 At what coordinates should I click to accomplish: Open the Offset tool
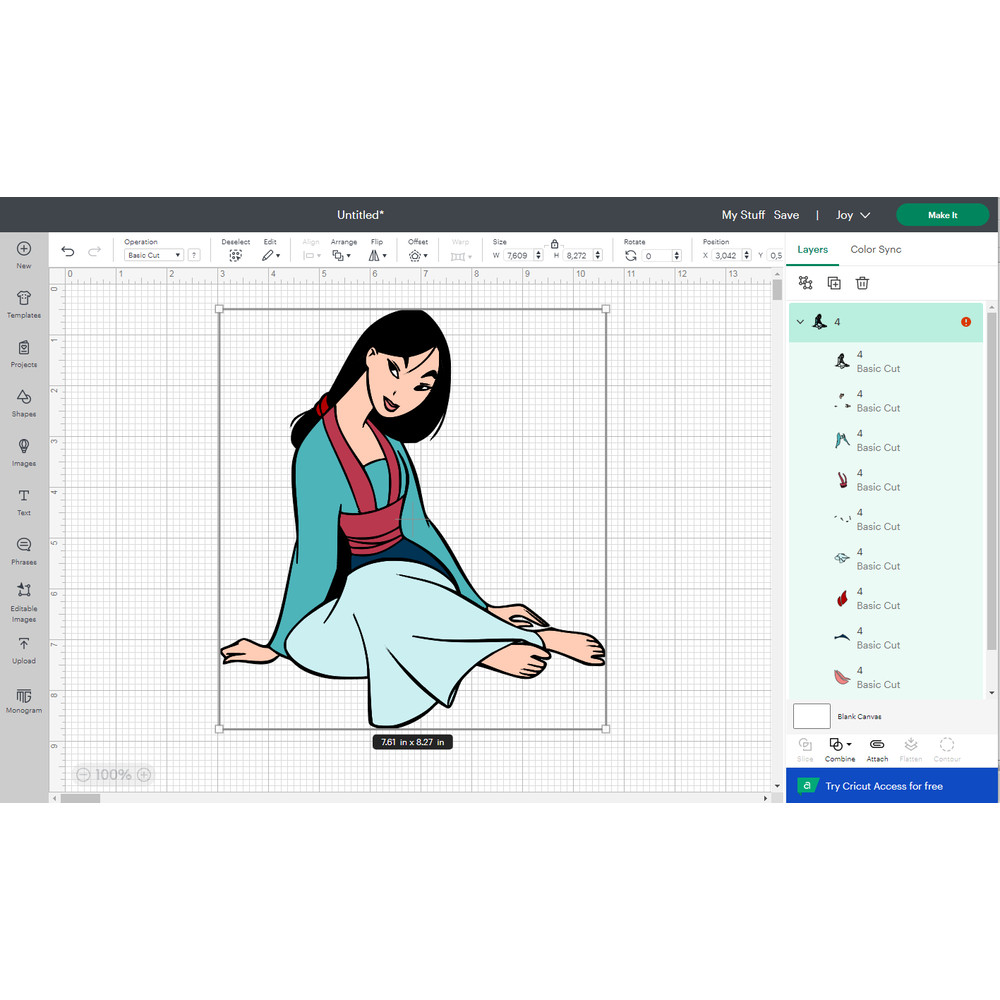(415, 255)
